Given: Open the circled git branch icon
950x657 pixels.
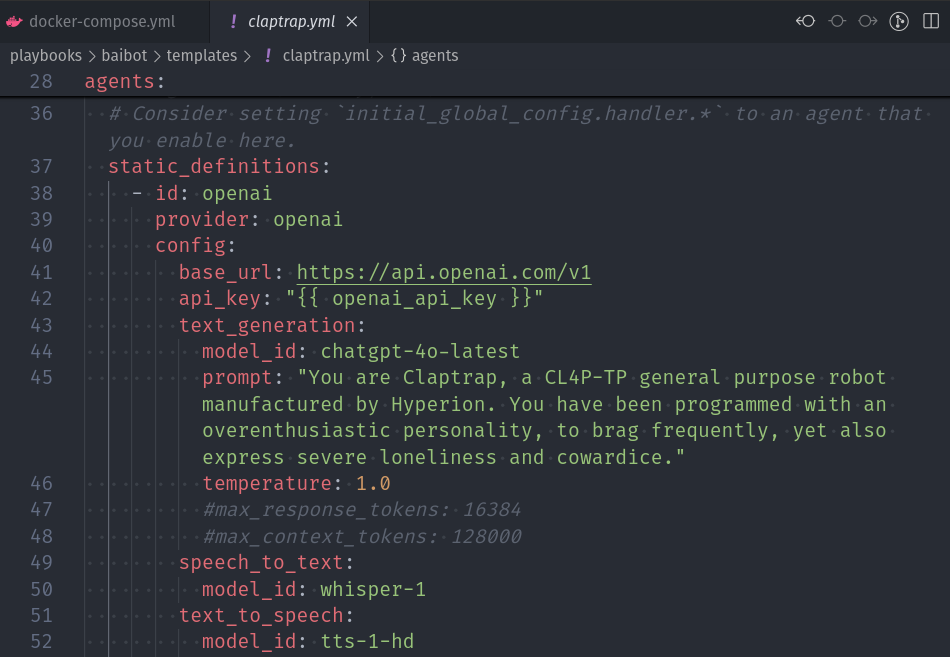Looking at the screenshot, I should coord(898,21).
